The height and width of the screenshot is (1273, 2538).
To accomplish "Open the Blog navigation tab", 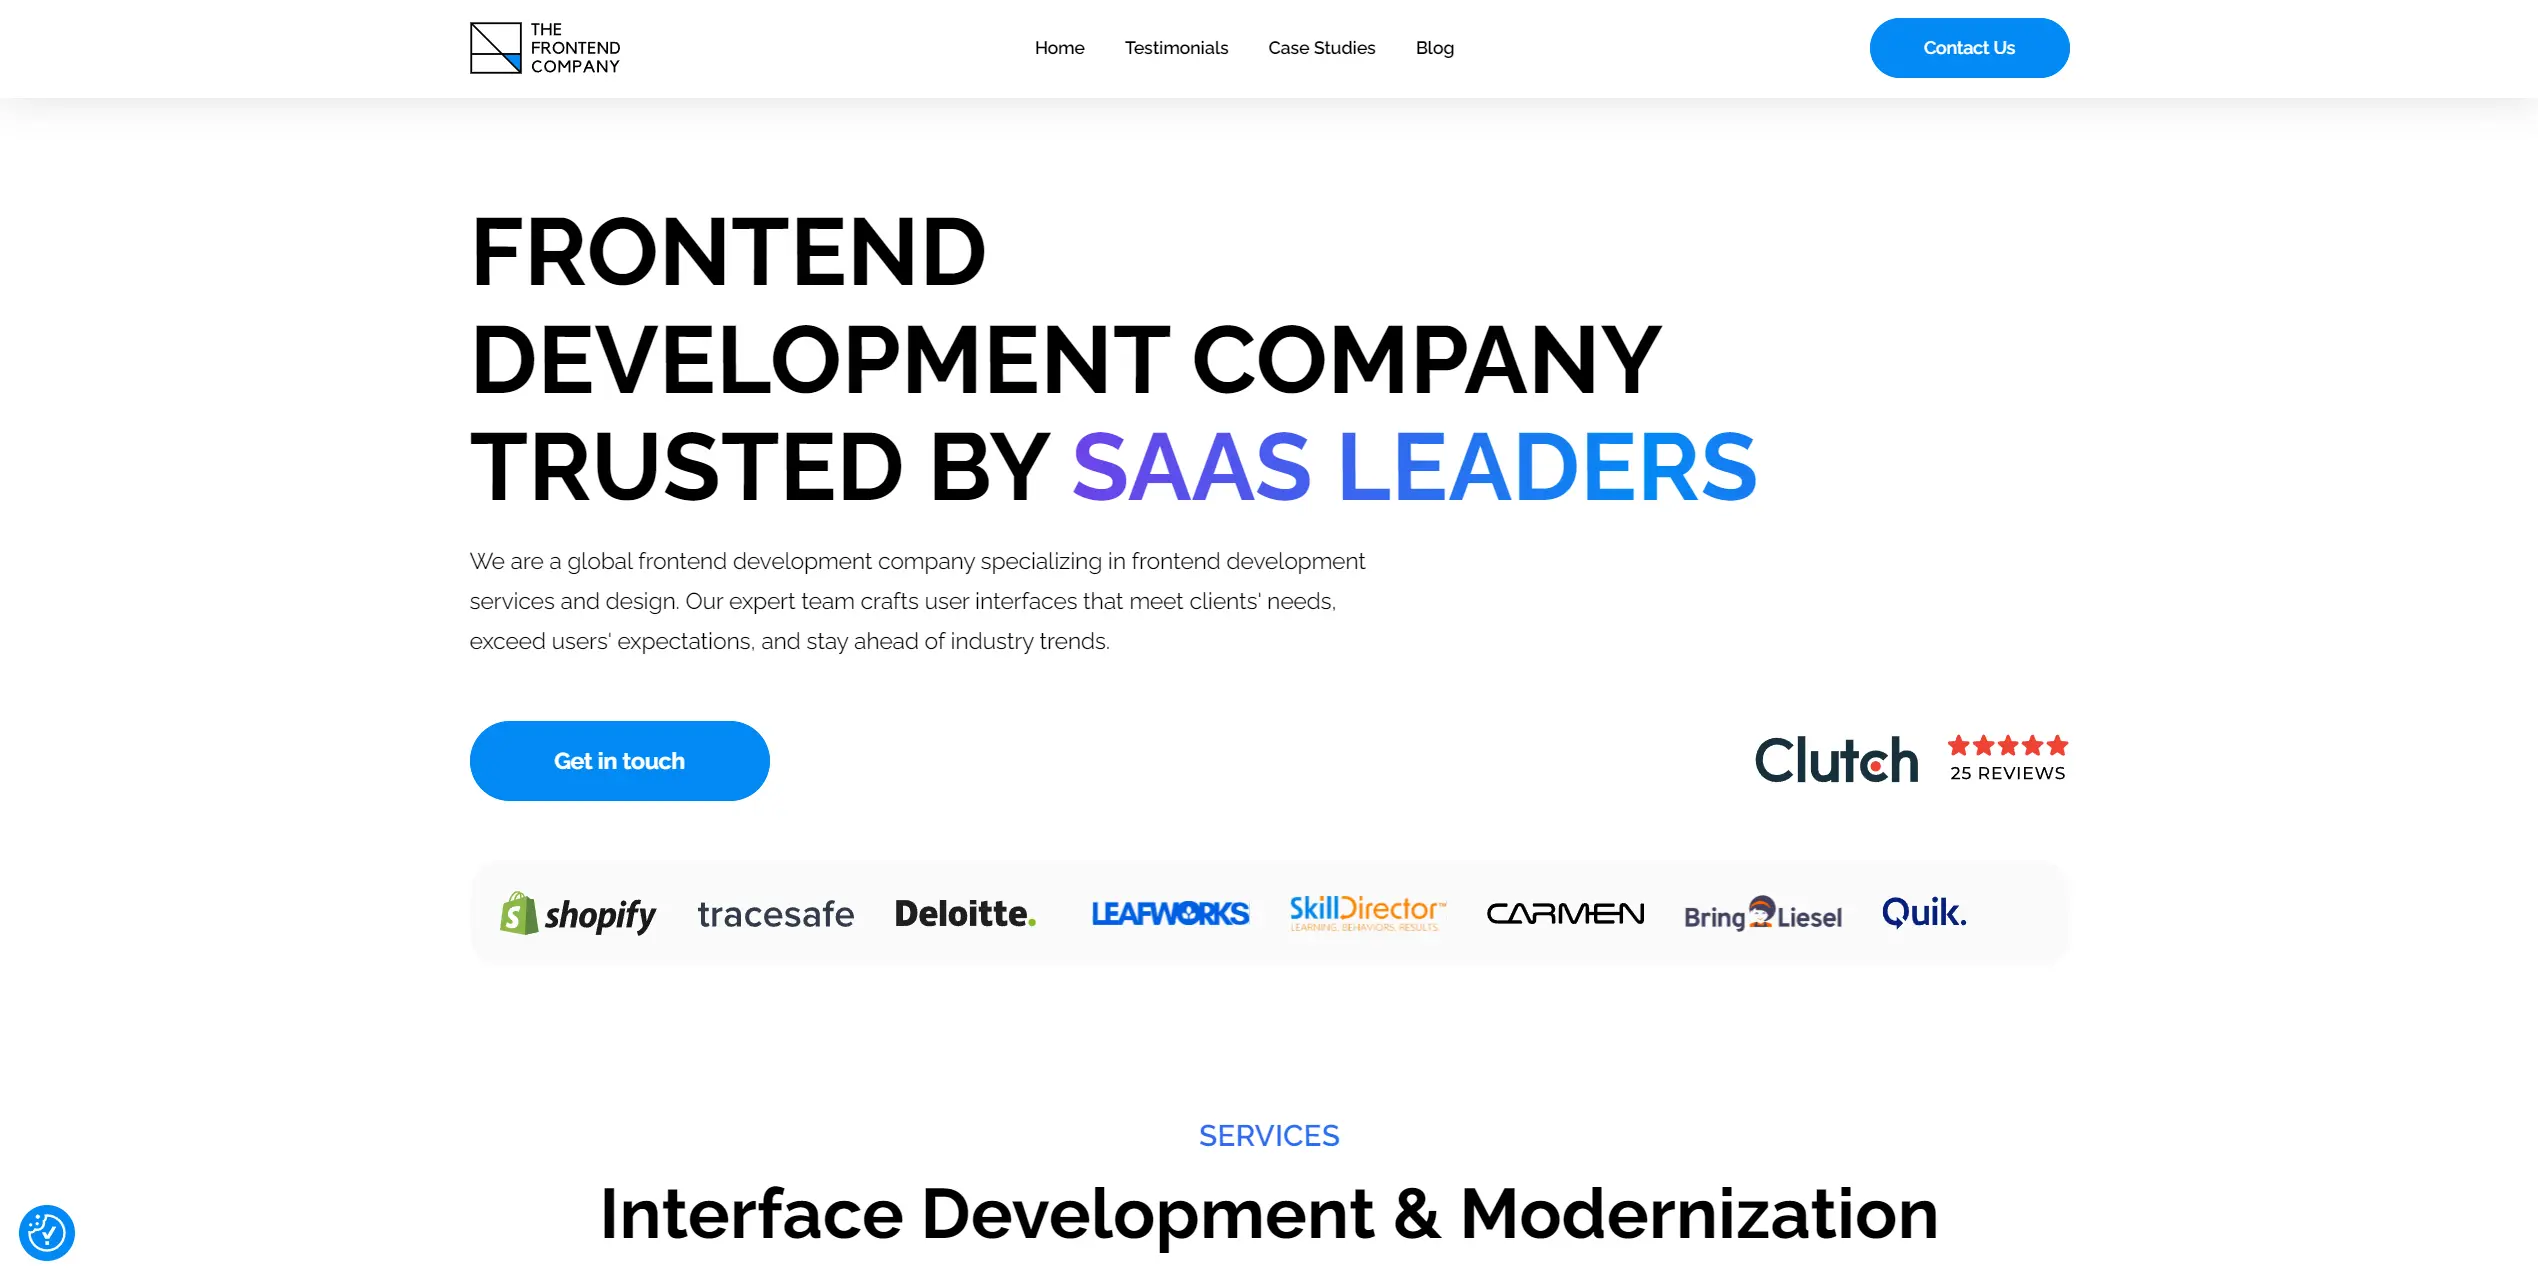I will click(1435, 47).
